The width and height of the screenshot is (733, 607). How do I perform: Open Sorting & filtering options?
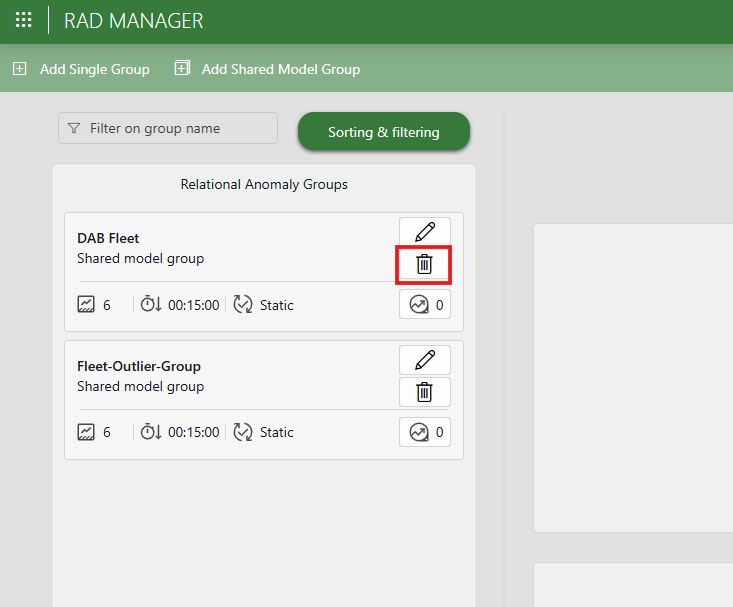point(384,132)
